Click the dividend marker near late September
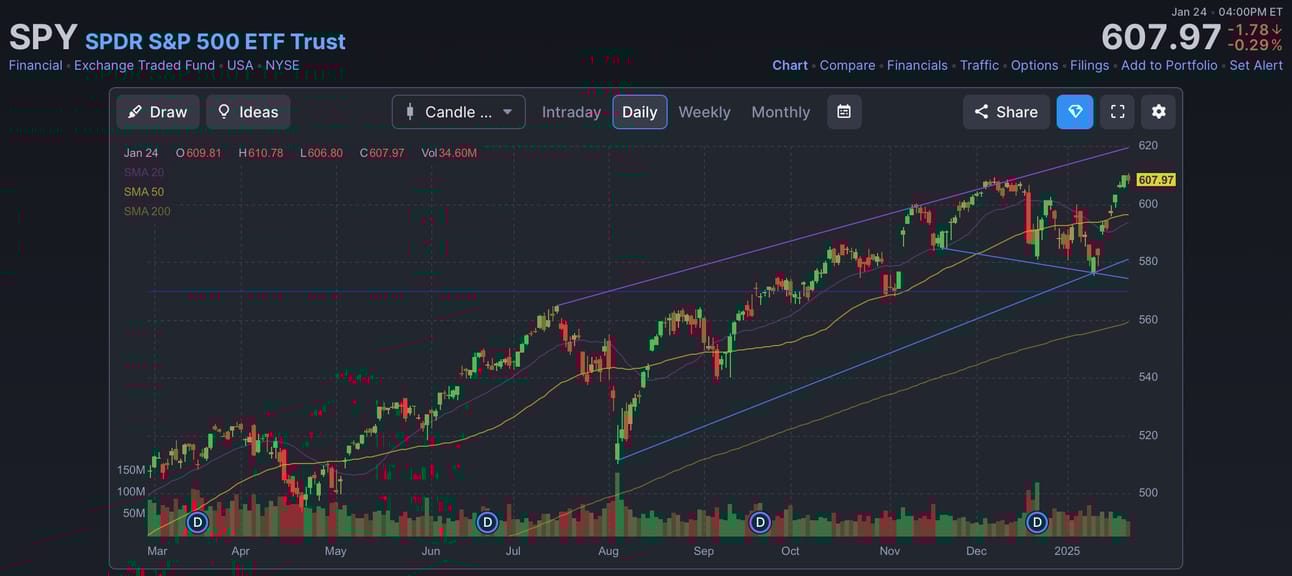 tap(759, 522)
